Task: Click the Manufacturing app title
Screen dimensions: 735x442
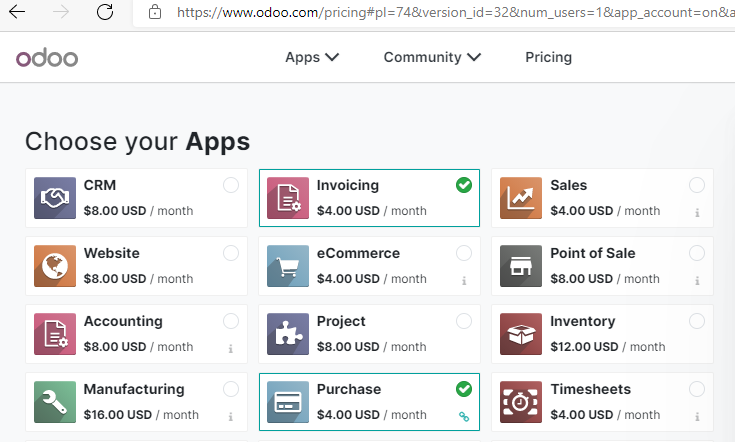Action: [x=134, y=389]
